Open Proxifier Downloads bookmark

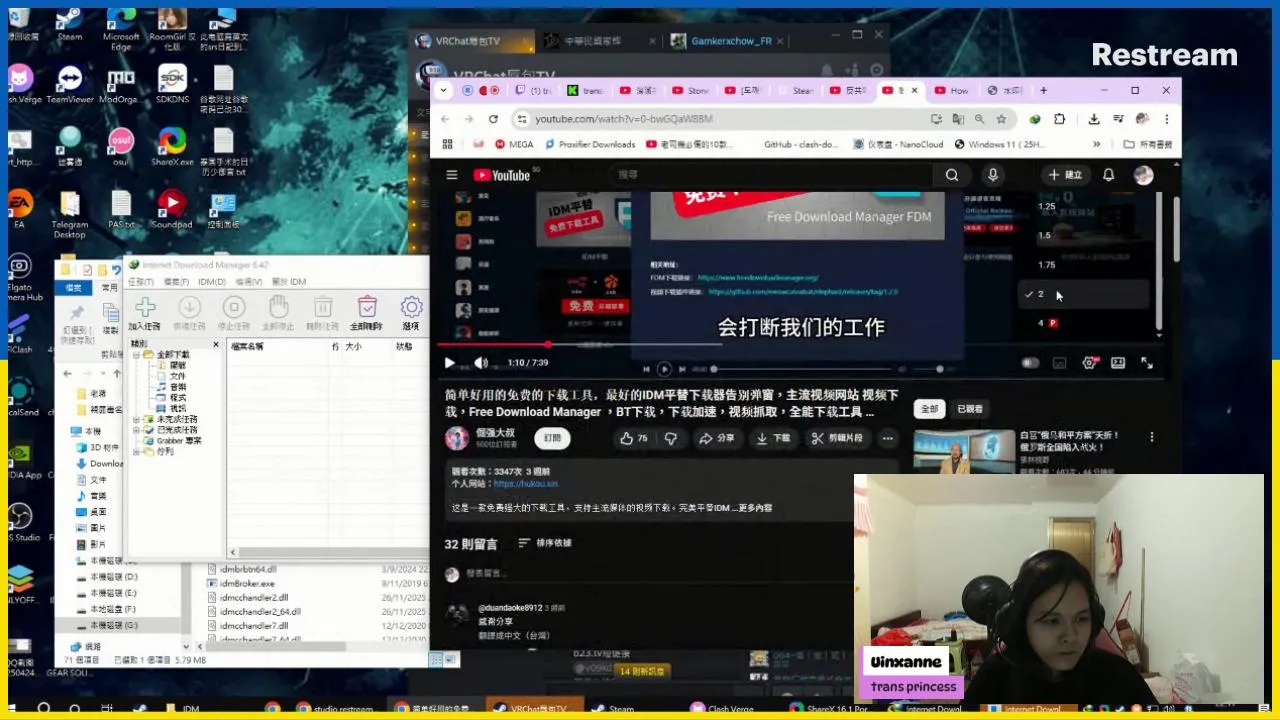590,144
